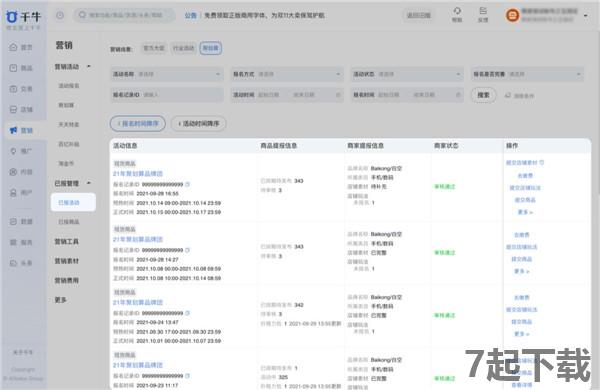Image resolution: width=600 pixels, height=390 pixels.
Task: Open the 营销素材 menu item
Action: tap(67, 261)
